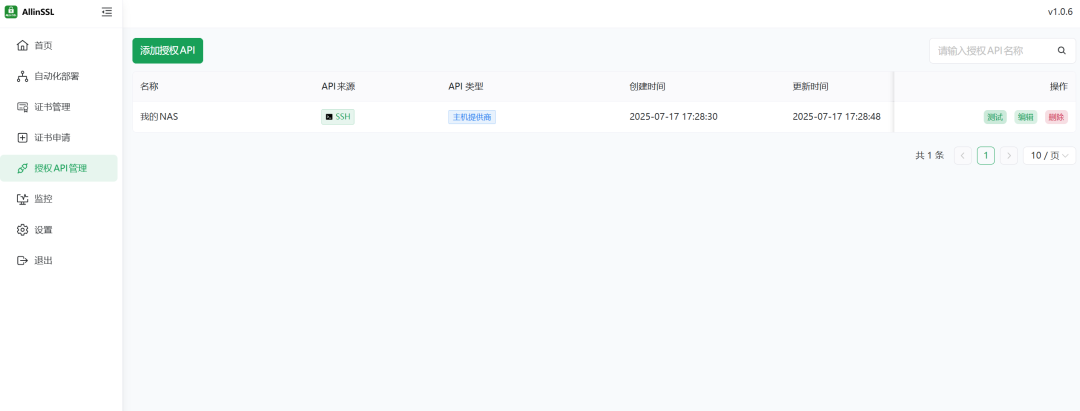Edit the 我的NAS entry with 编辑

[1026, 117]
